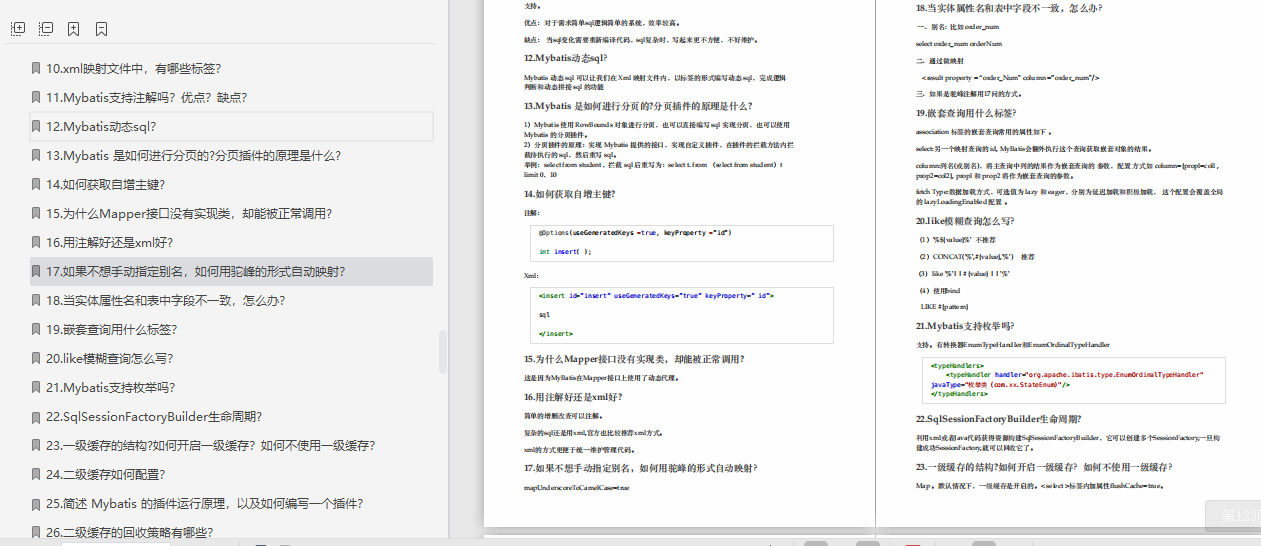Go to bookmark '23.一级缓存的结构?如何开启一级缓存'
The width and height of the screenshot is (1261, 546).
click(x=210, y=445)
